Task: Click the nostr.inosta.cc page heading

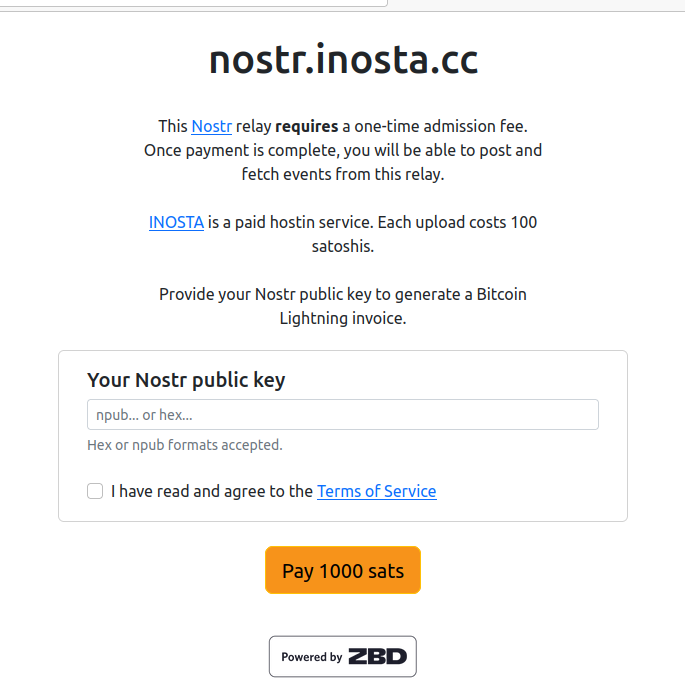Action: pos(343,60)
